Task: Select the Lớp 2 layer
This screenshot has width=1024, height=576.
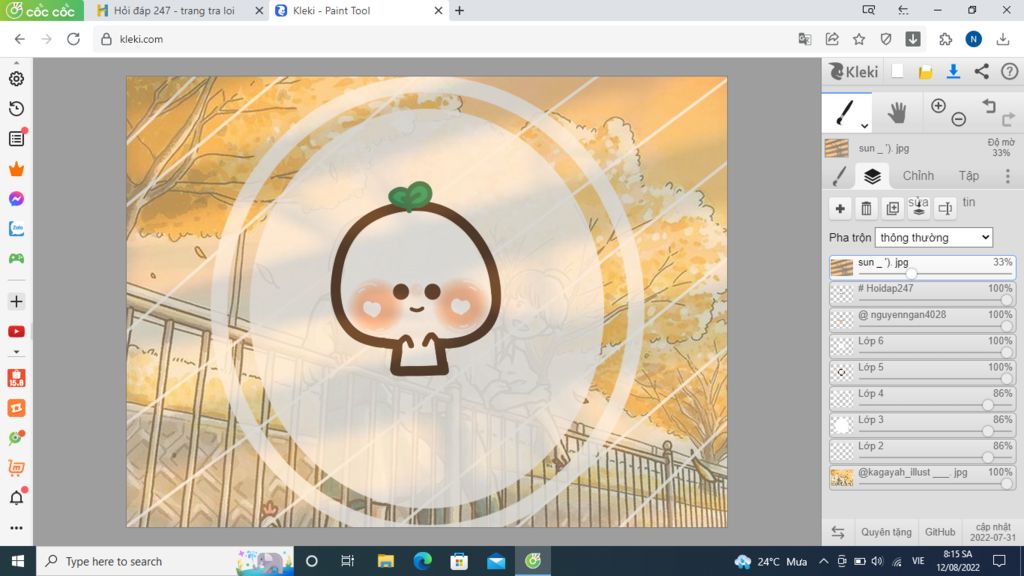Action: click(x=922, y=451)
